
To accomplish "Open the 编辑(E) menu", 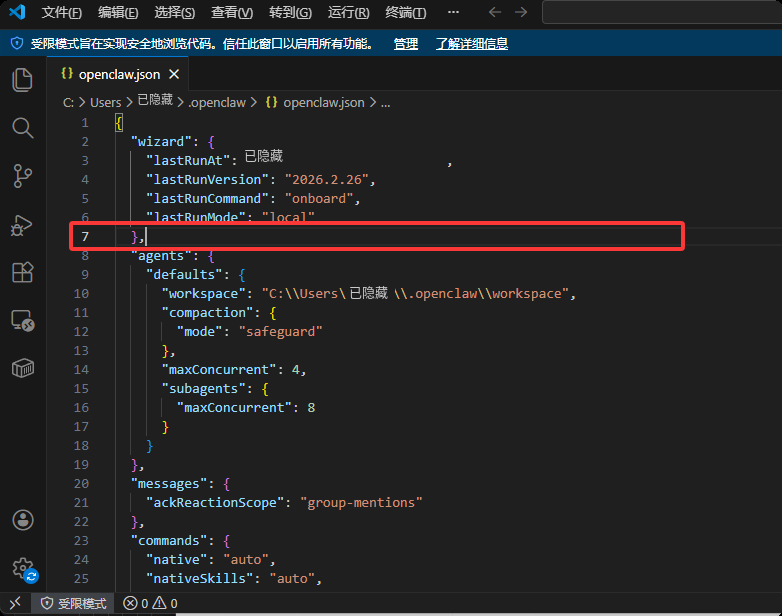I will (118, 12).
